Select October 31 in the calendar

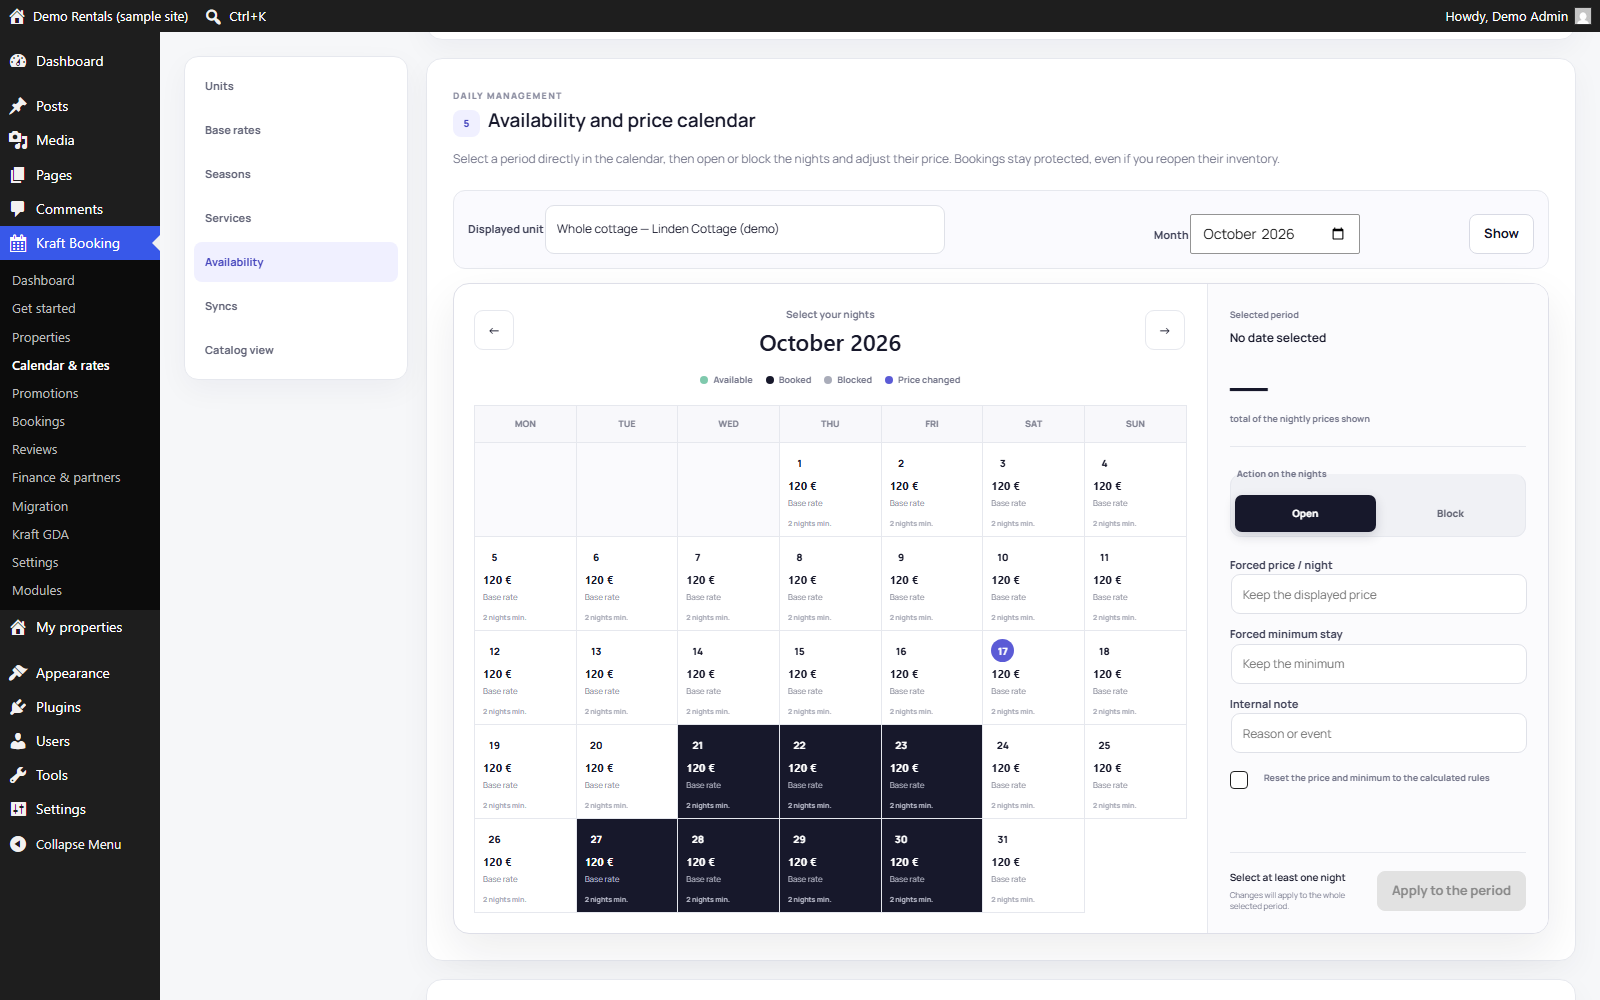(1033, 865)
